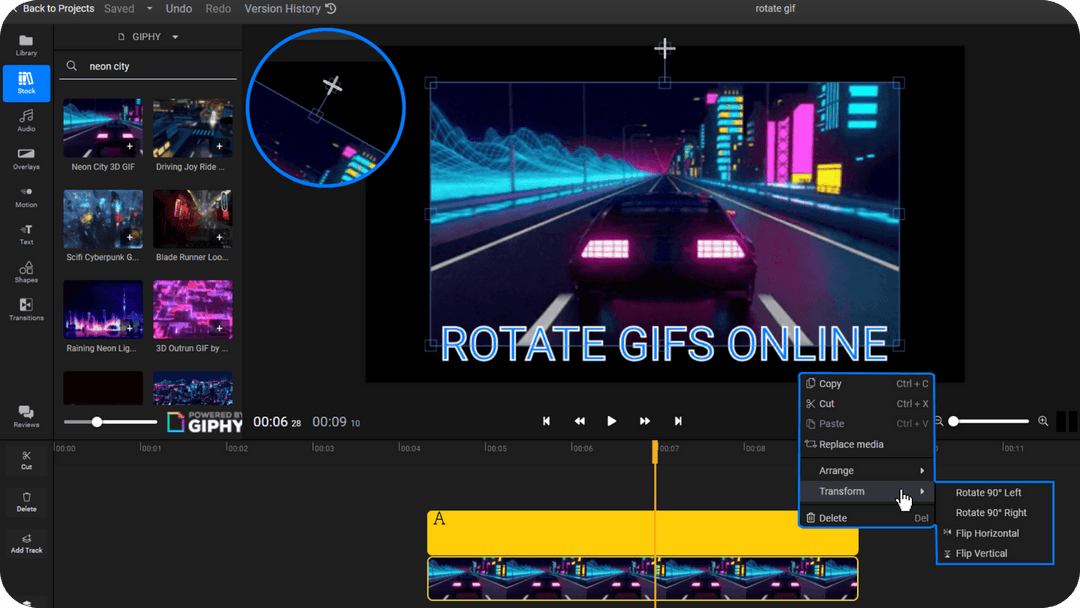The width and height of the screenshot is (1080, 608).
Task: Open the Audio panel
Action: coord(26,121)
